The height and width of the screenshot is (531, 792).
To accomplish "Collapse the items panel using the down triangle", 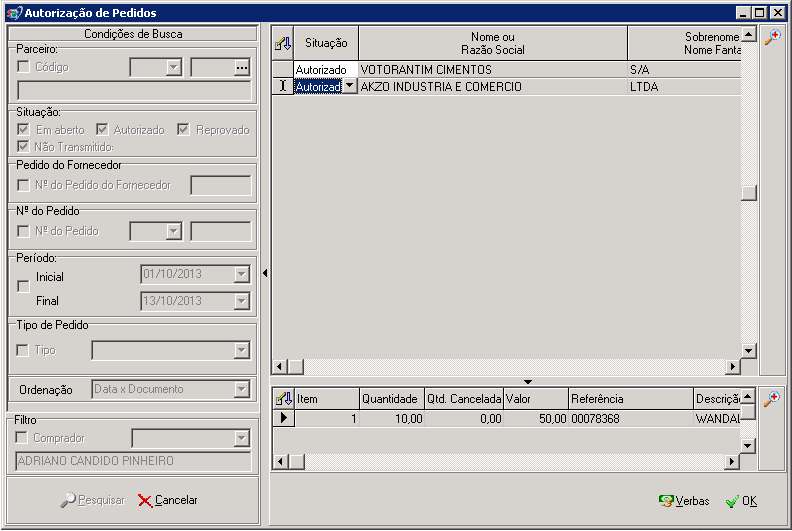I will click(528, 382).
